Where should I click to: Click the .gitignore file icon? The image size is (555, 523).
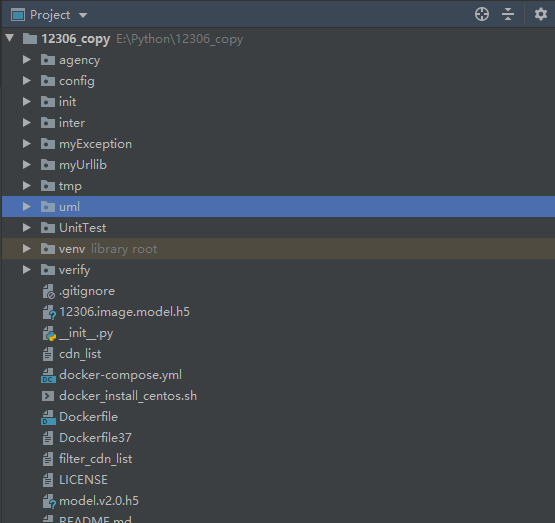pos(48,291)
